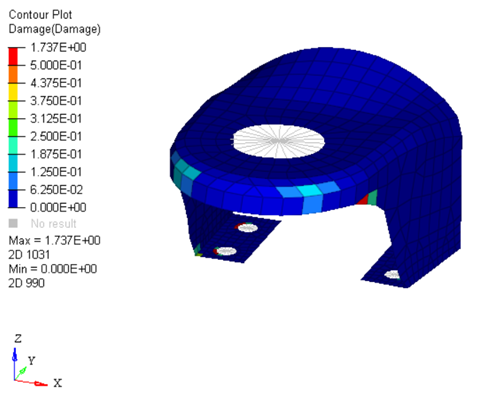
Task: Click the legend value 3.125E-01
Action: pyautogui.click(x=56, y=119)
